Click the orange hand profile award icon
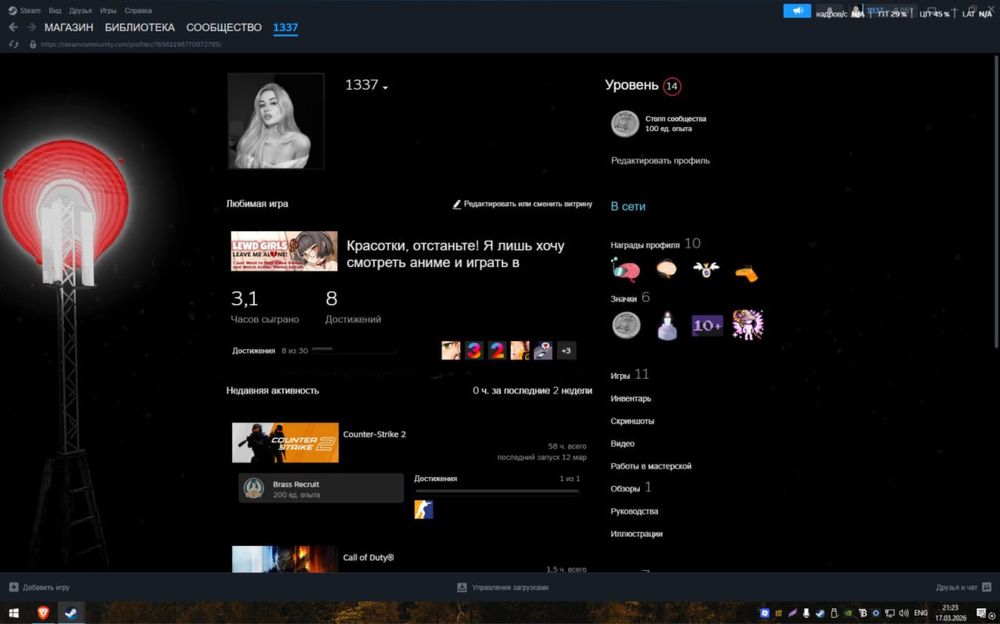This screenshot has width=1000, height=624. click(746, 272)
